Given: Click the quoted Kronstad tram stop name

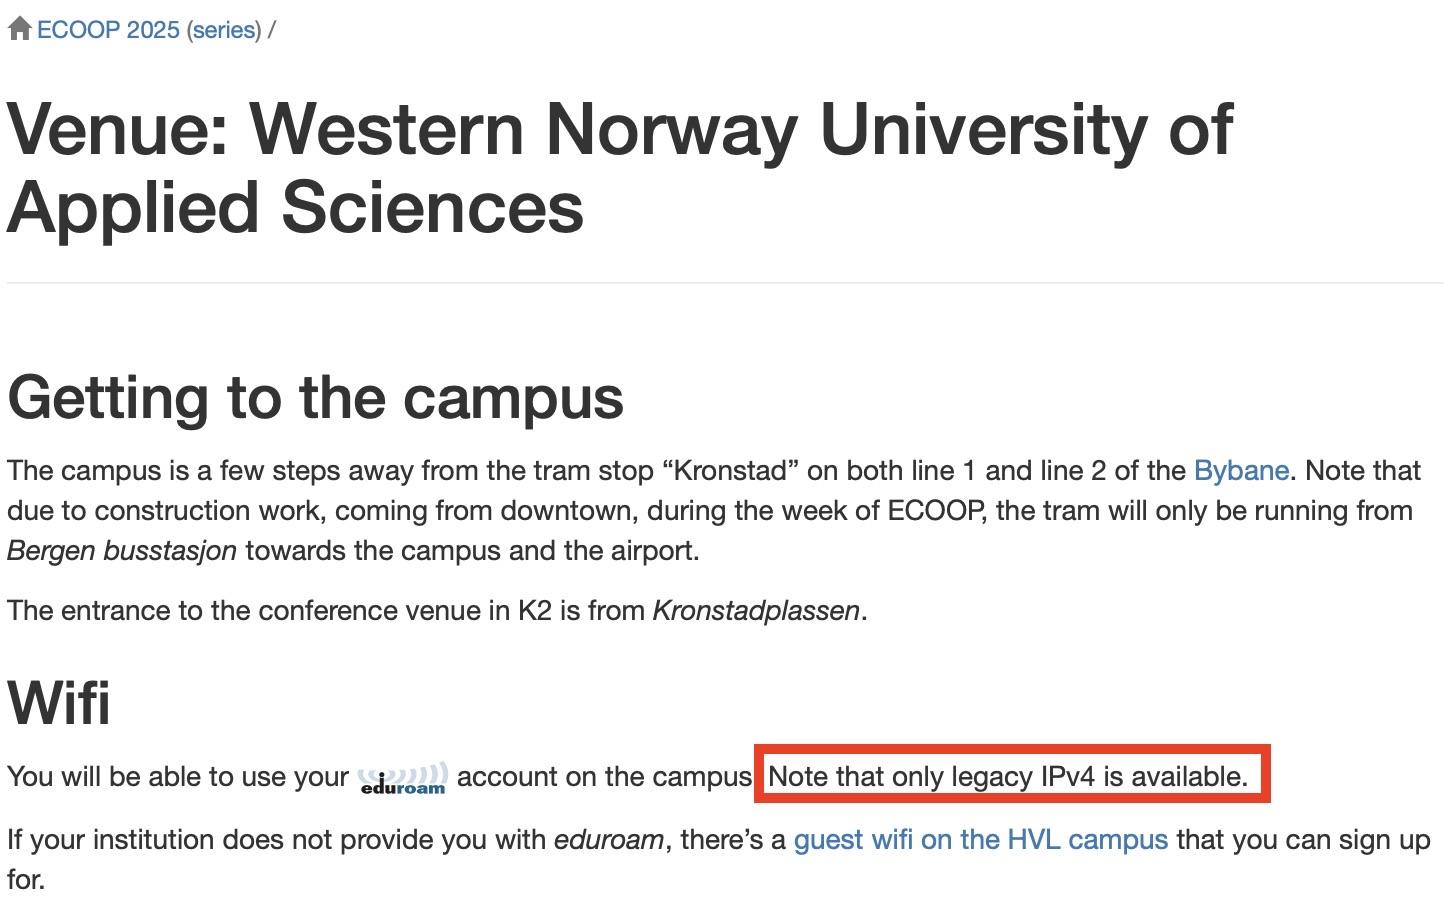Looking at the screenshot, I should point(729,470).
